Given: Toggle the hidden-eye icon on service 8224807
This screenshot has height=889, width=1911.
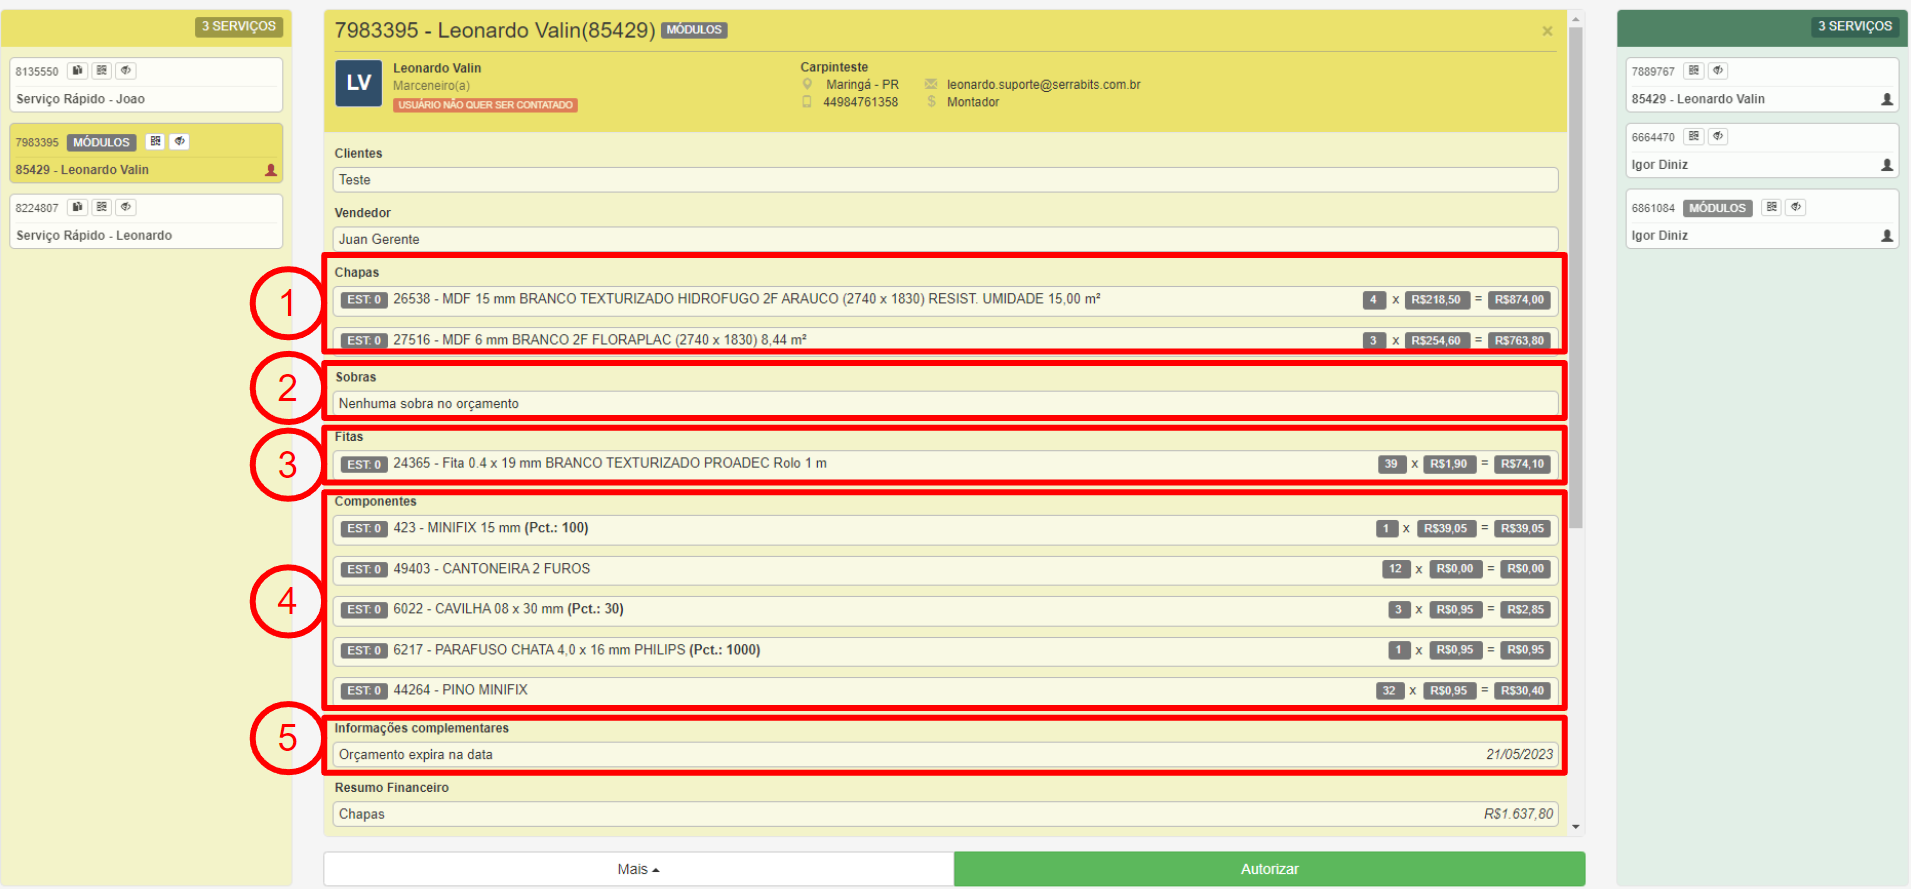Looking at the screenshot, I should click(126, 207).
